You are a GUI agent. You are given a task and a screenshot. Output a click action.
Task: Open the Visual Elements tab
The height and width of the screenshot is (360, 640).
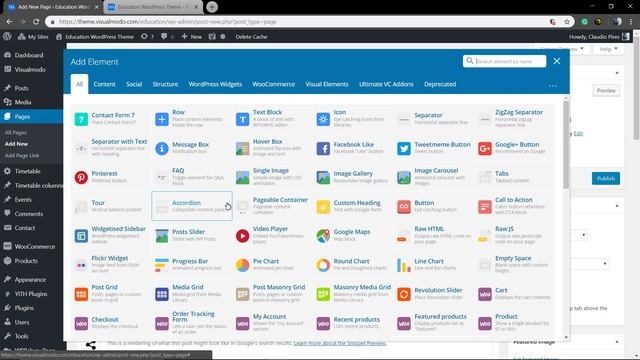click(327, 84)
